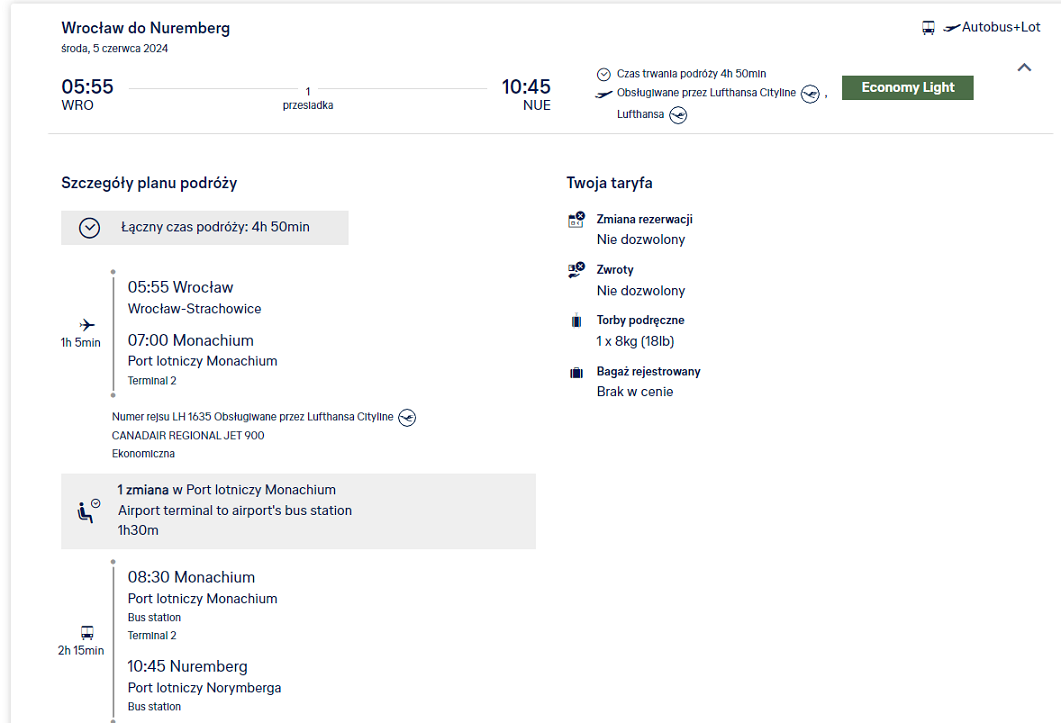Image resolution: width=1061 pixels, height=723 pixels.
Task: Click Łączny czas podróży: 4h 50min text
Action: (x=215, y=227)
